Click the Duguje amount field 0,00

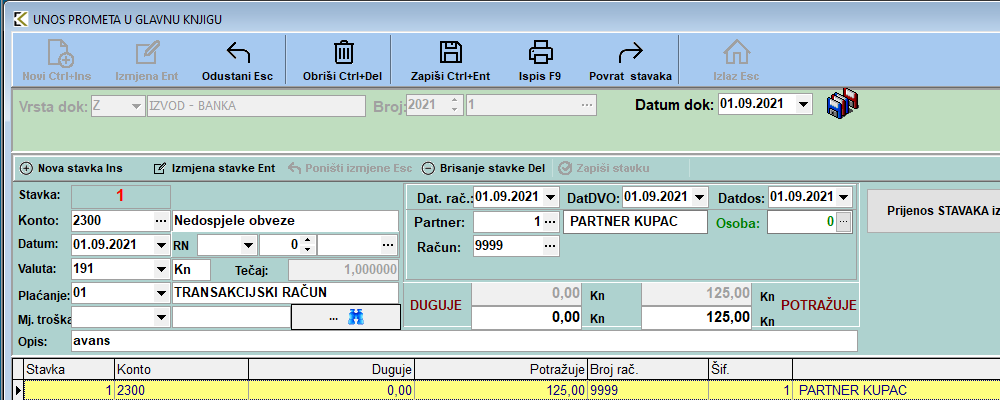click(x=526, y=317)
